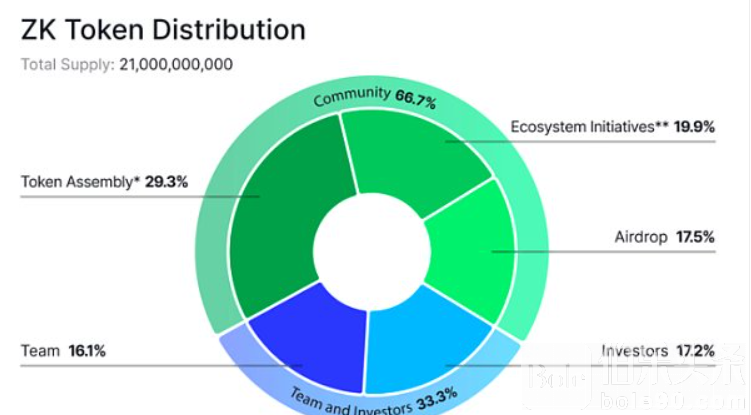Click the Total Supply 21,000,000,000 text
The height and width of the screenshot is (415, 751).
(x=127, y=64)
